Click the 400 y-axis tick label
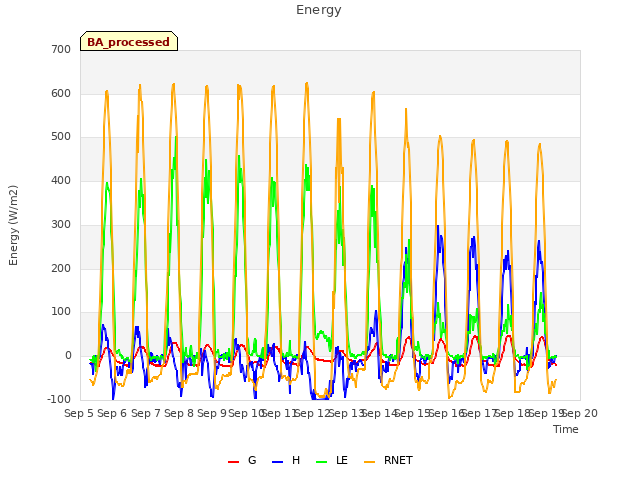The width and height of the screenshot is (640, 480). coord(61,180)
